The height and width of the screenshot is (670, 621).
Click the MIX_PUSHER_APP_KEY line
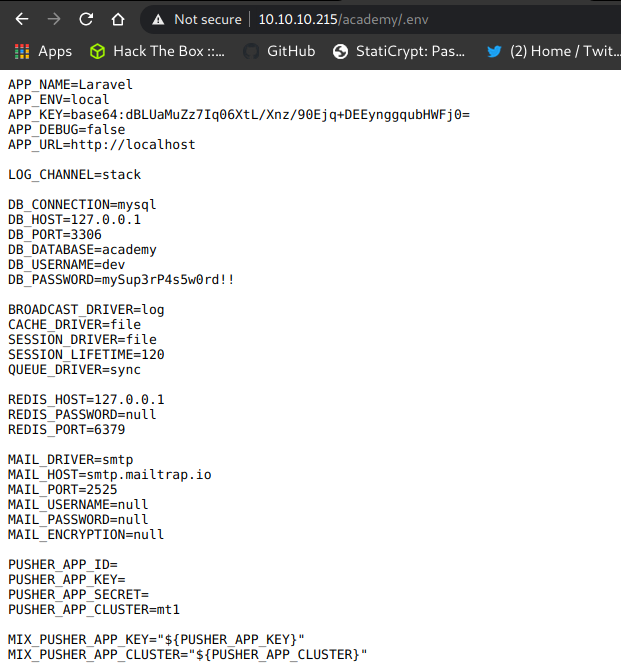point(156,639)
